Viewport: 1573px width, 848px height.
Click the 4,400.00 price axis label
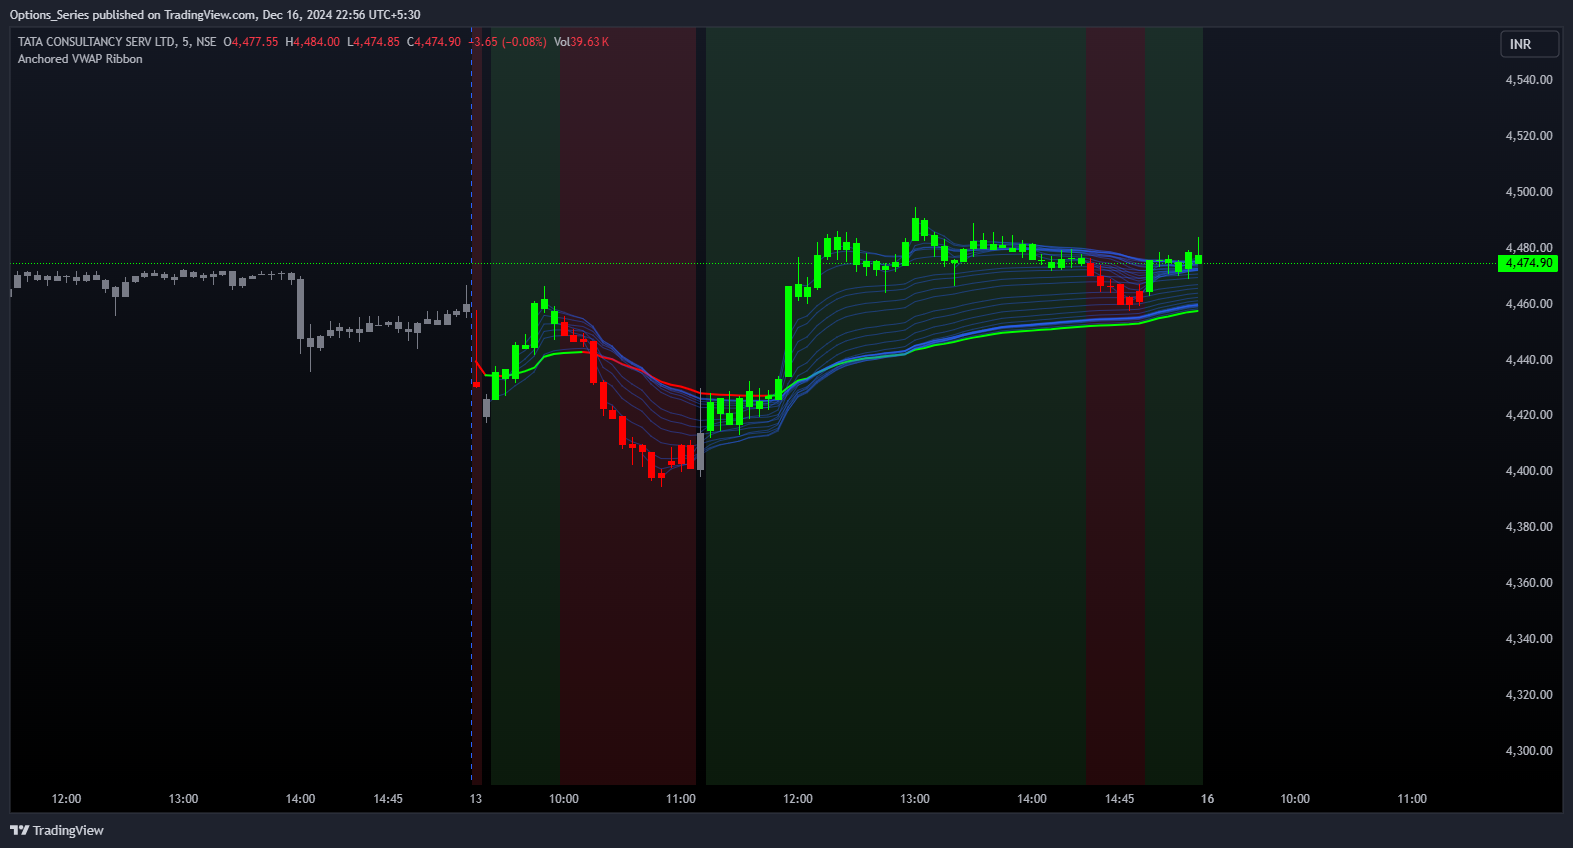[1529, 471]
